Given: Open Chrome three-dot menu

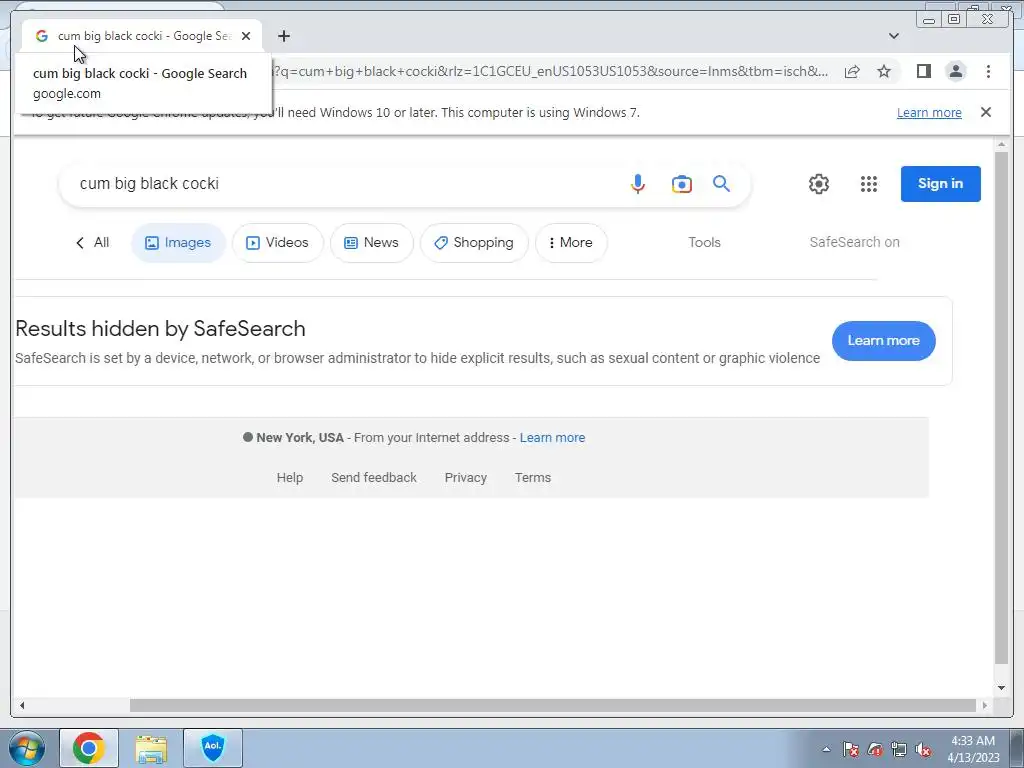Looking at the screenshot, I should [x=988, y=71].
